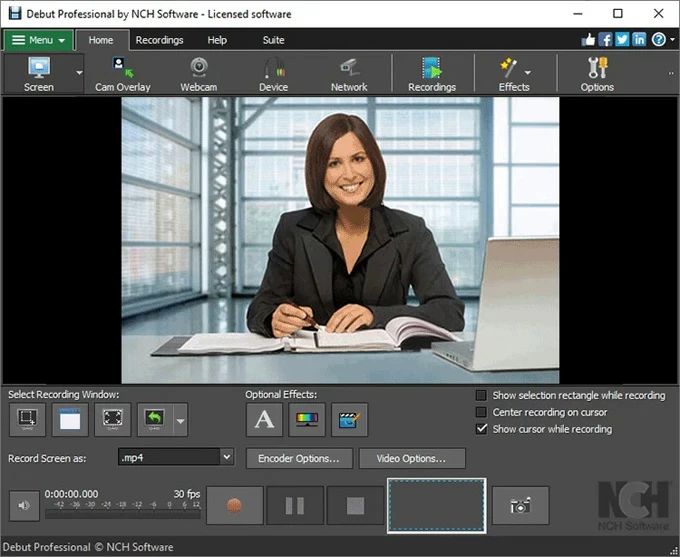
Task: Enable Show selection rectangle while recording
Action: coord(482,395)
